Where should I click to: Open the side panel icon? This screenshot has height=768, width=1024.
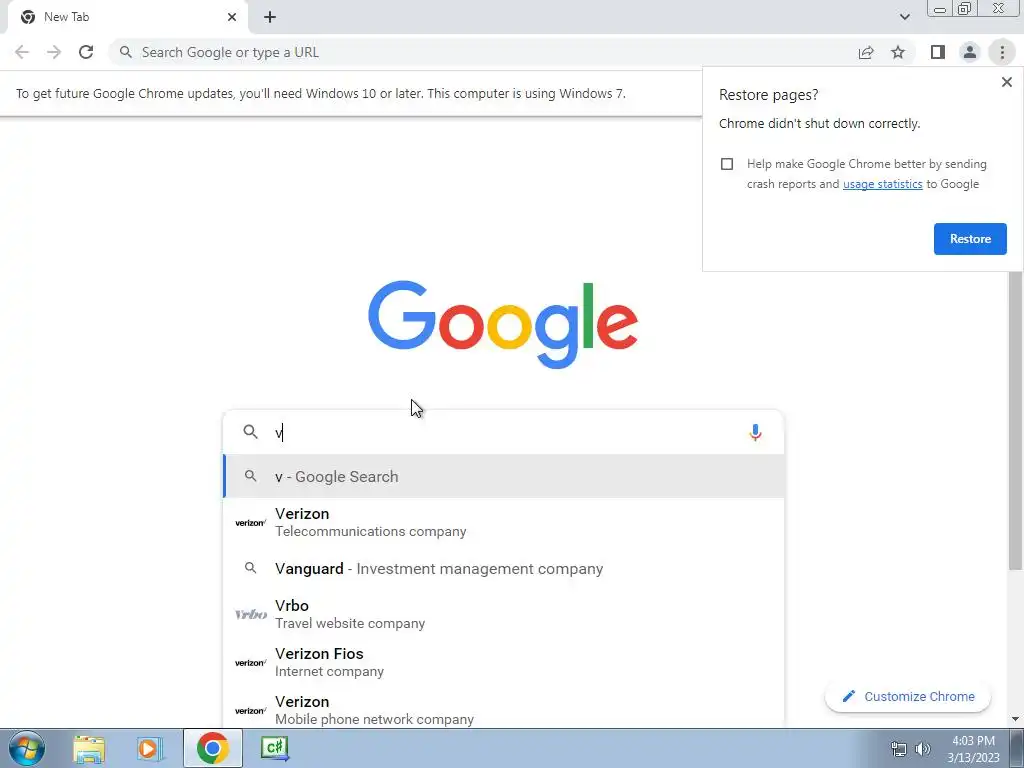938,52
